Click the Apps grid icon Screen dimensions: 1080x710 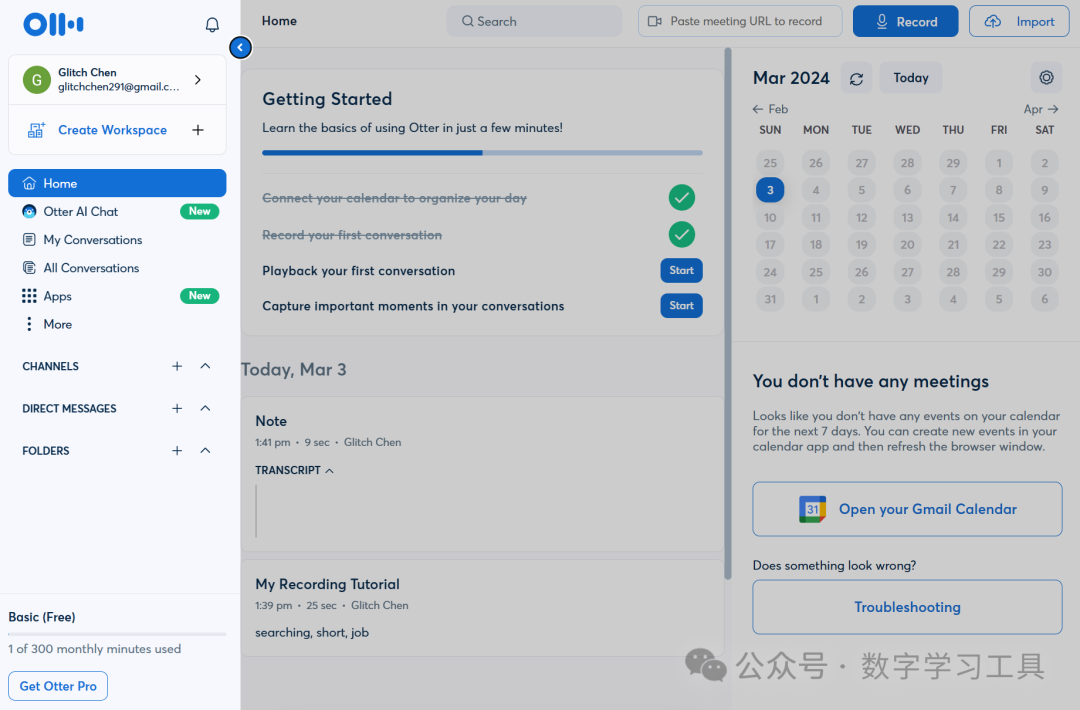tap(29, 296)
